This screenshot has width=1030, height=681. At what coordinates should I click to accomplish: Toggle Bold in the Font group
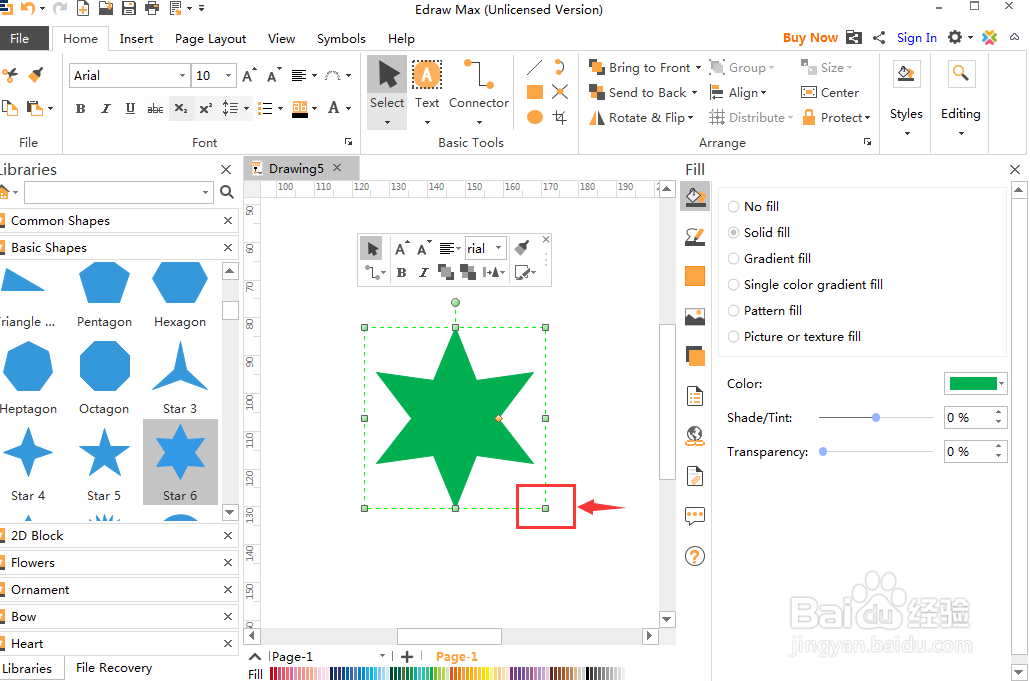click(80, 108)
